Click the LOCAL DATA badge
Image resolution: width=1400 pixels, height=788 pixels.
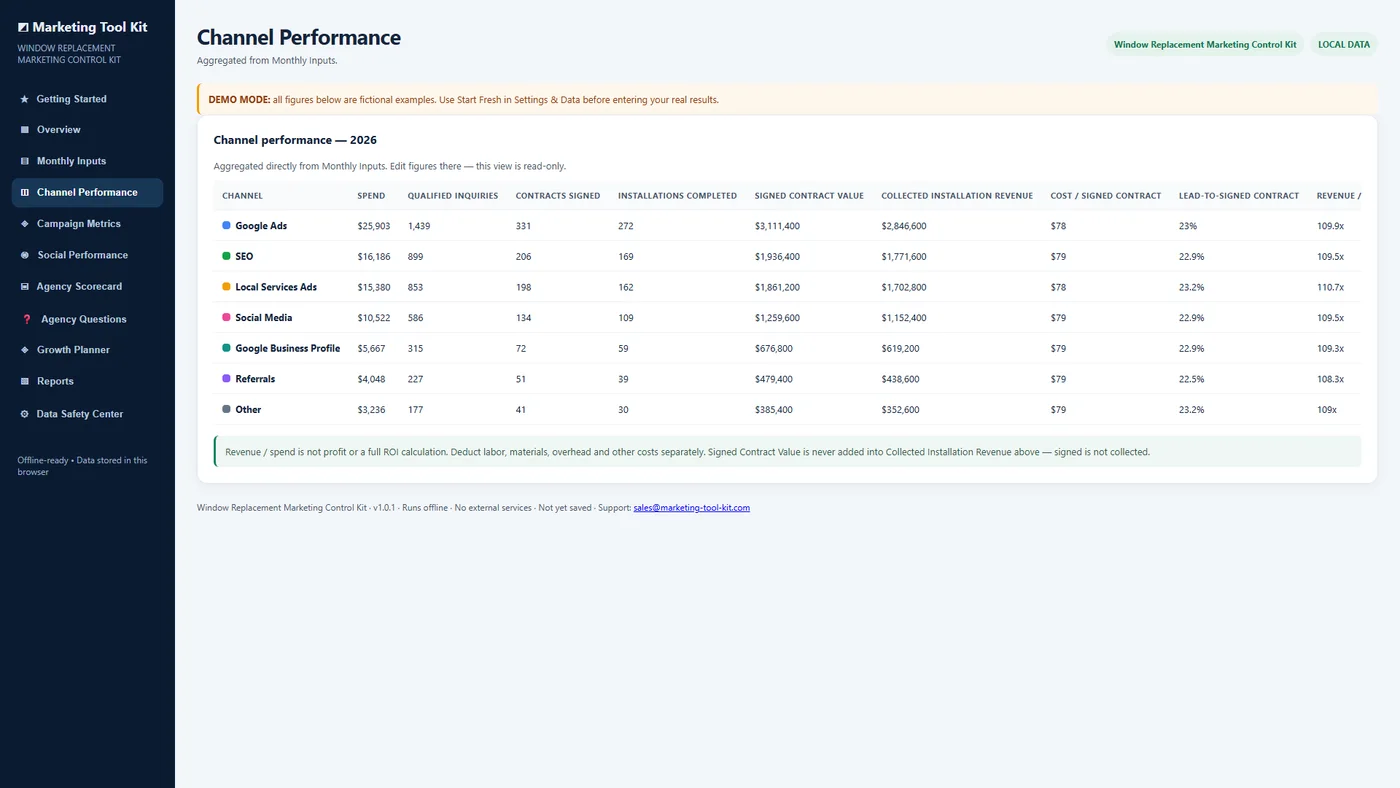click(x=1344, y=45)
